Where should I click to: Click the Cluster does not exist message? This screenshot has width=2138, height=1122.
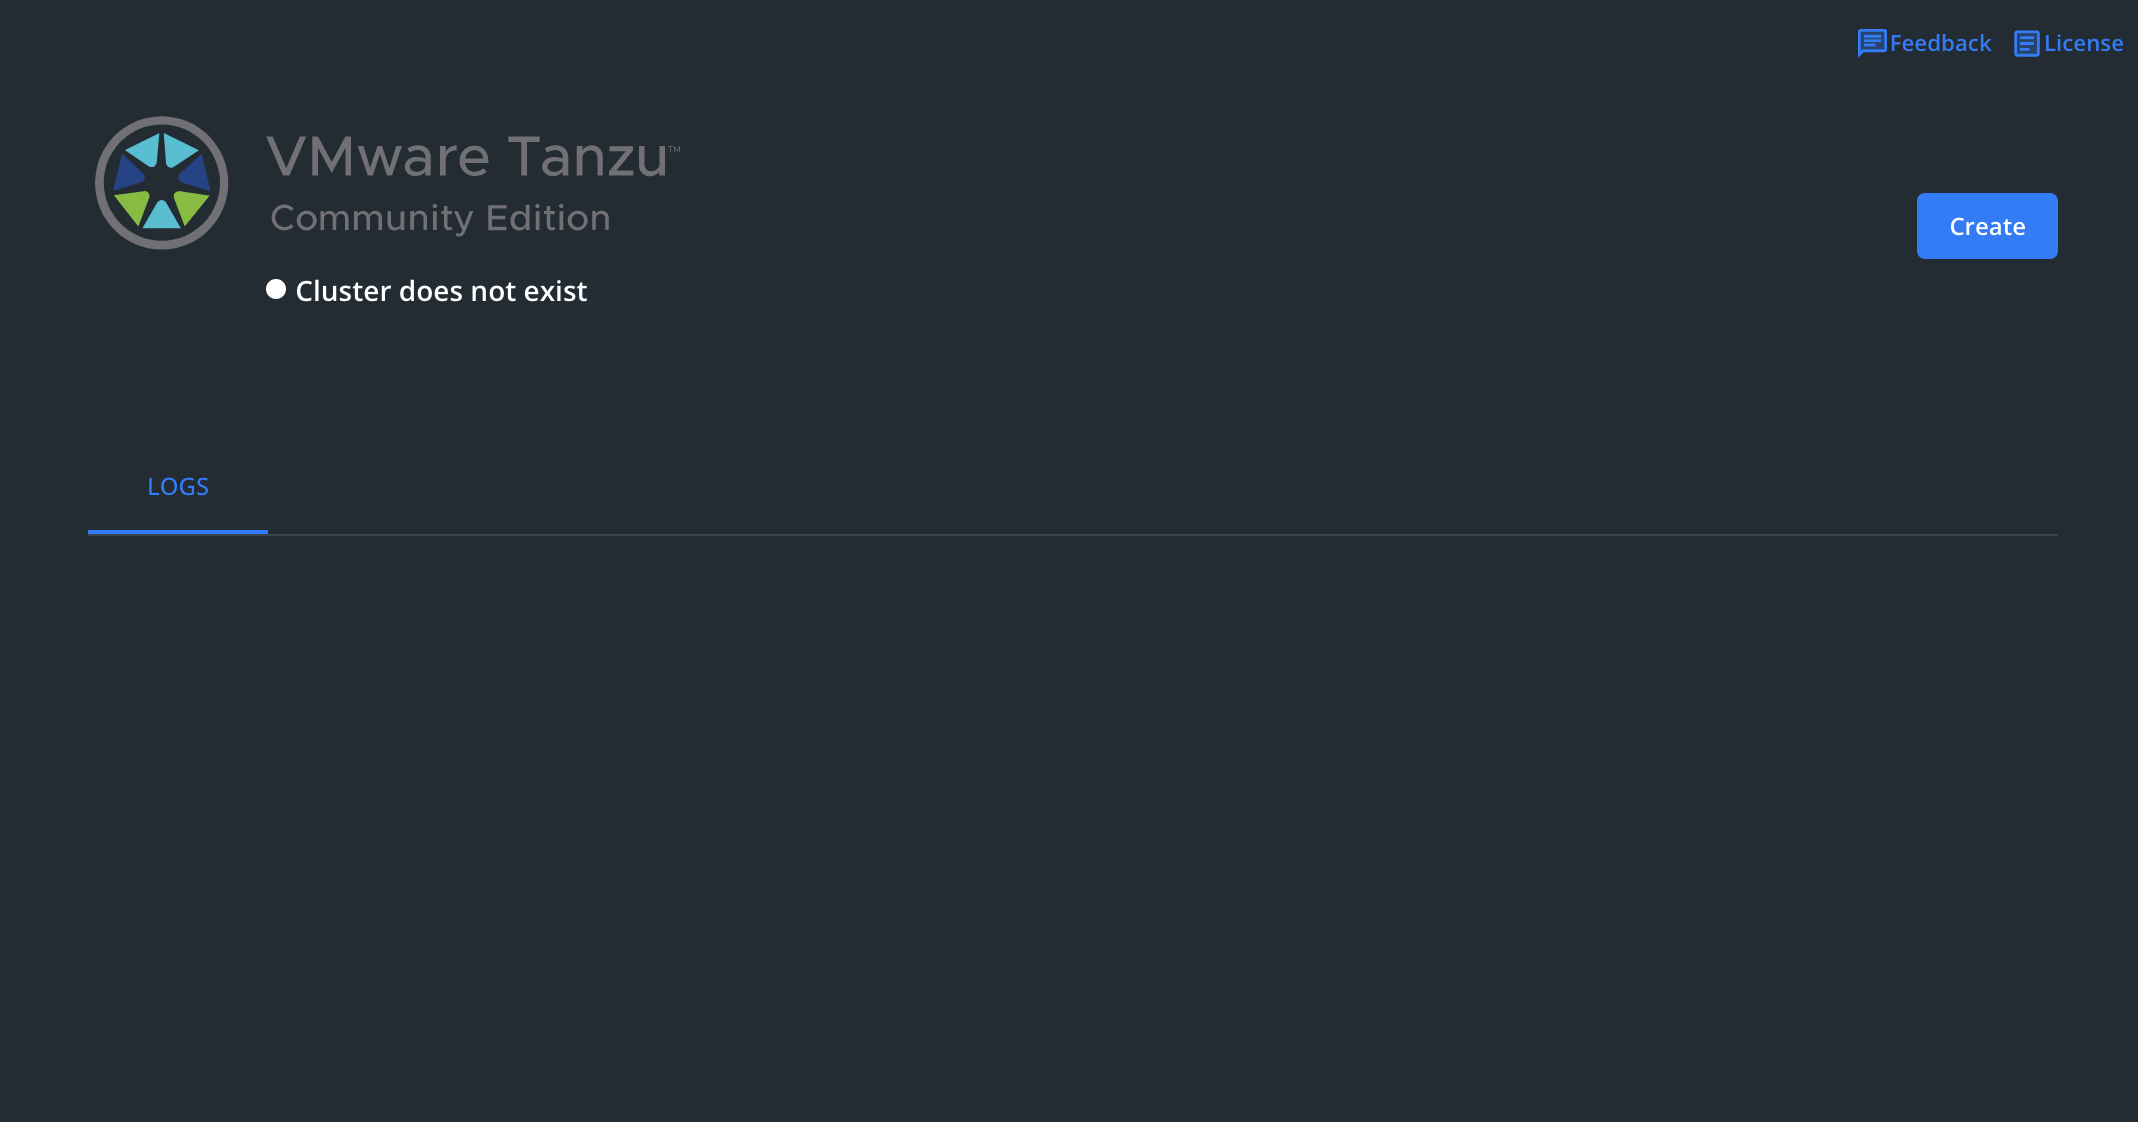point(441,291)
